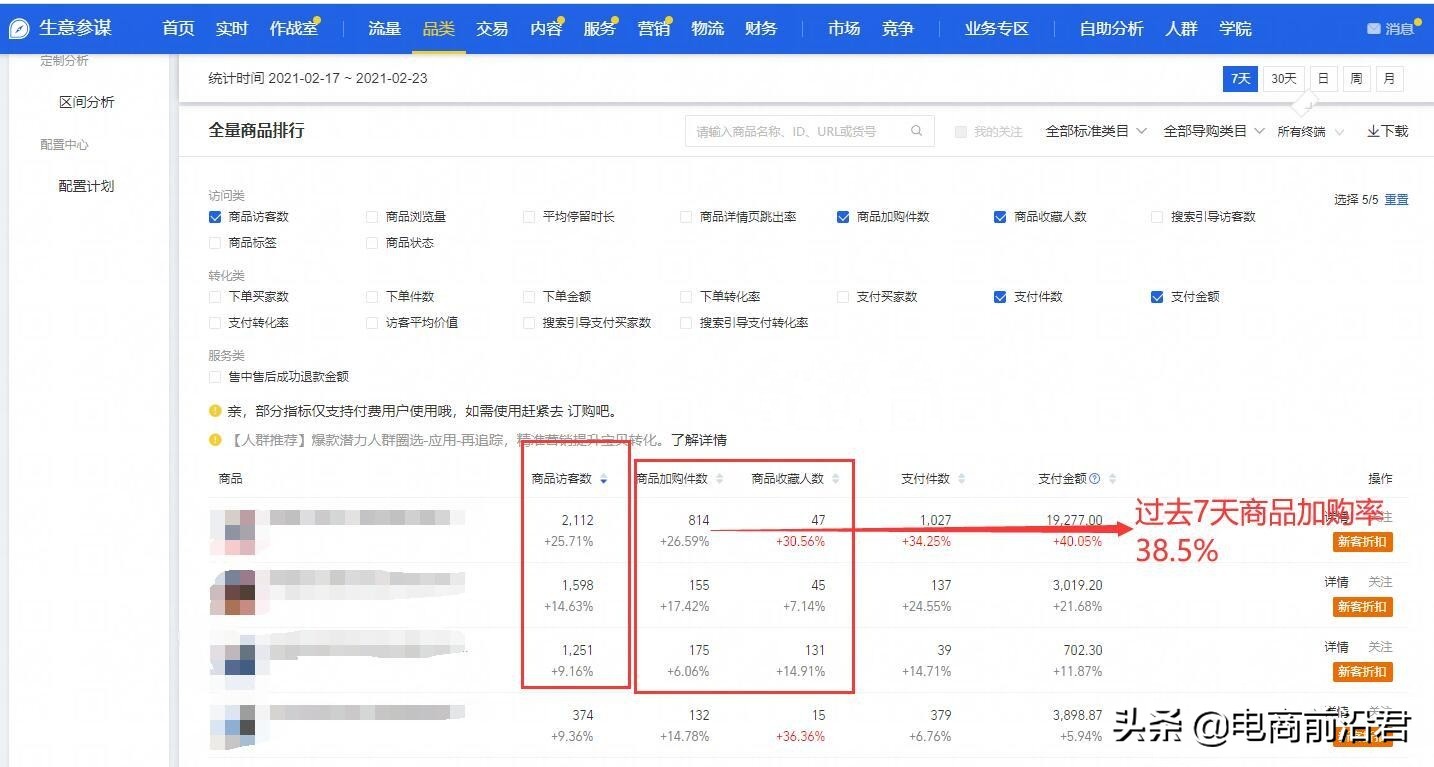
Task: Check the 我的关注 checkbox
Action: coord(959,130)
